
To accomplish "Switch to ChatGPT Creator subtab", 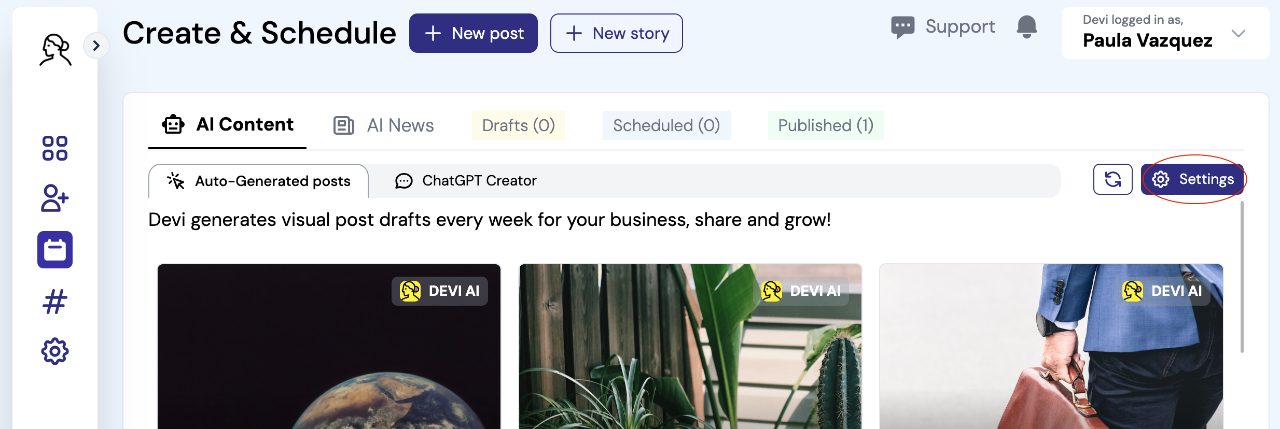I will click(x=466, y=181).
